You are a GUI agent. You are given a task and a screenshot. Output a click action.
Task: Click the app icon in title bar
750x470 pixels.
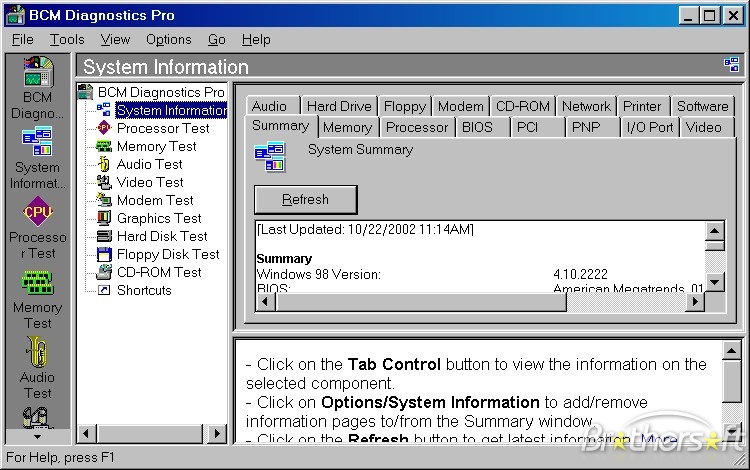pos(15,15)
